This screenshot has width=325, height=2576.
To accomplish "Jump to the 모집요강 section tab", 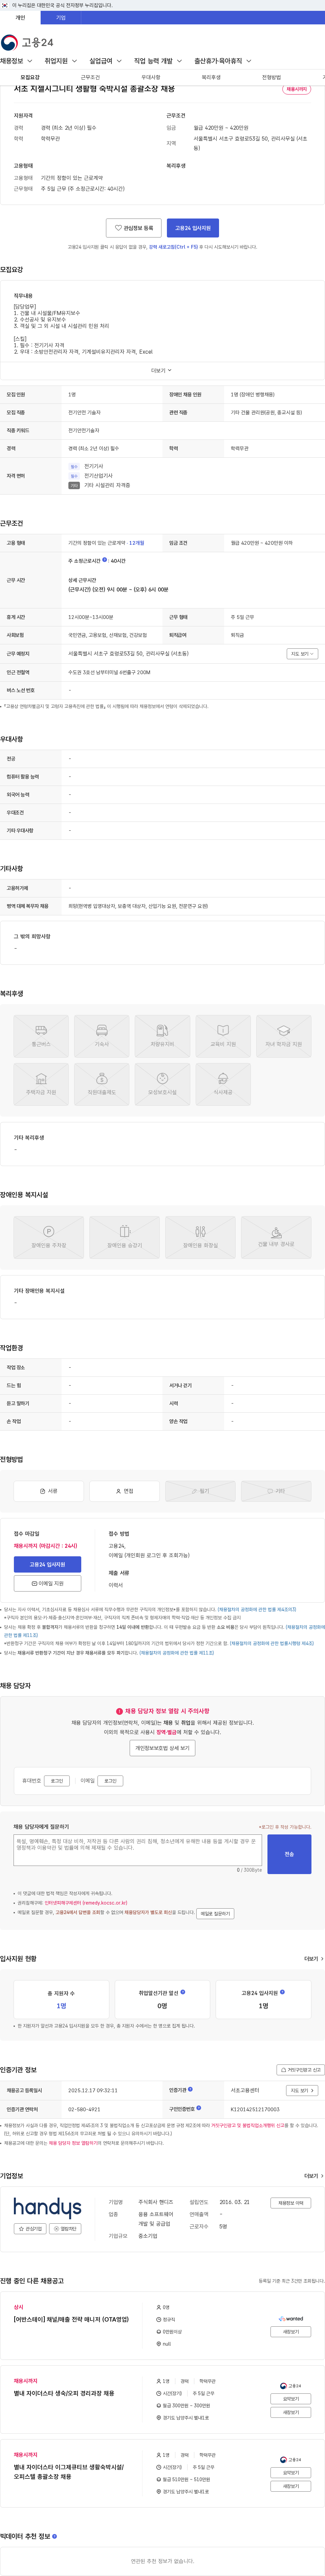I will coord(30,77).
